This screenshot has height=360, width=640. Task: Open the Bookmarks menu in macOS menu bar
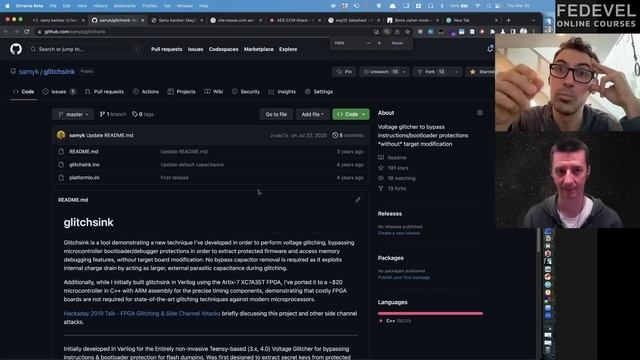(x=124, y=6)
